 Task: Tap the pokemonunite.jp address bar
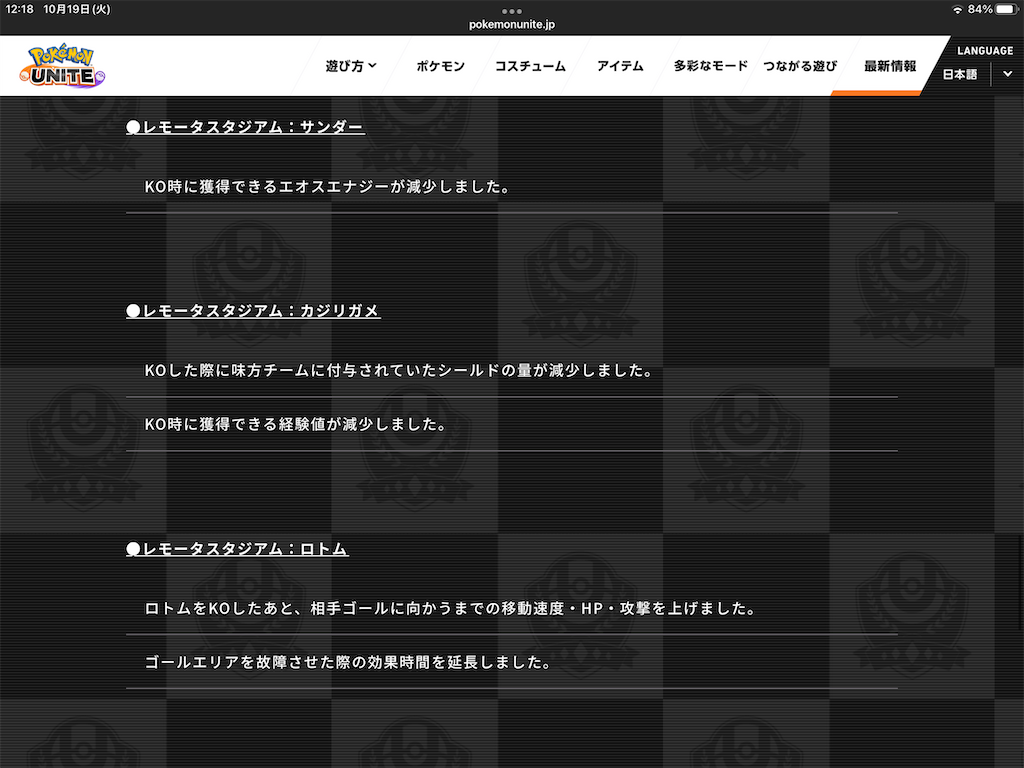tap(512, 25)
